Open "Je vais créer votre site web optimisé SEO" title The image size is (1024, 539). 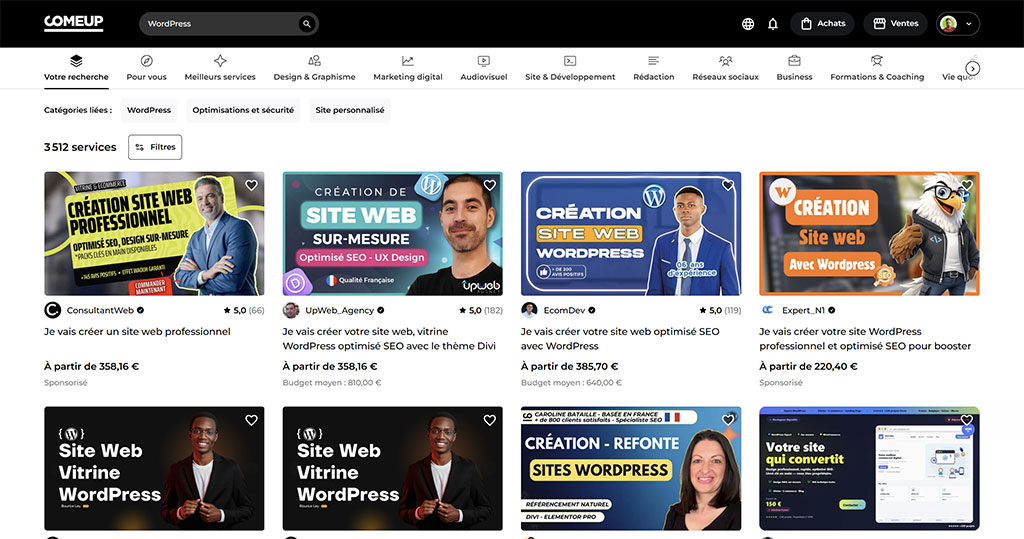pyautogui.click(x=620, y=339)
